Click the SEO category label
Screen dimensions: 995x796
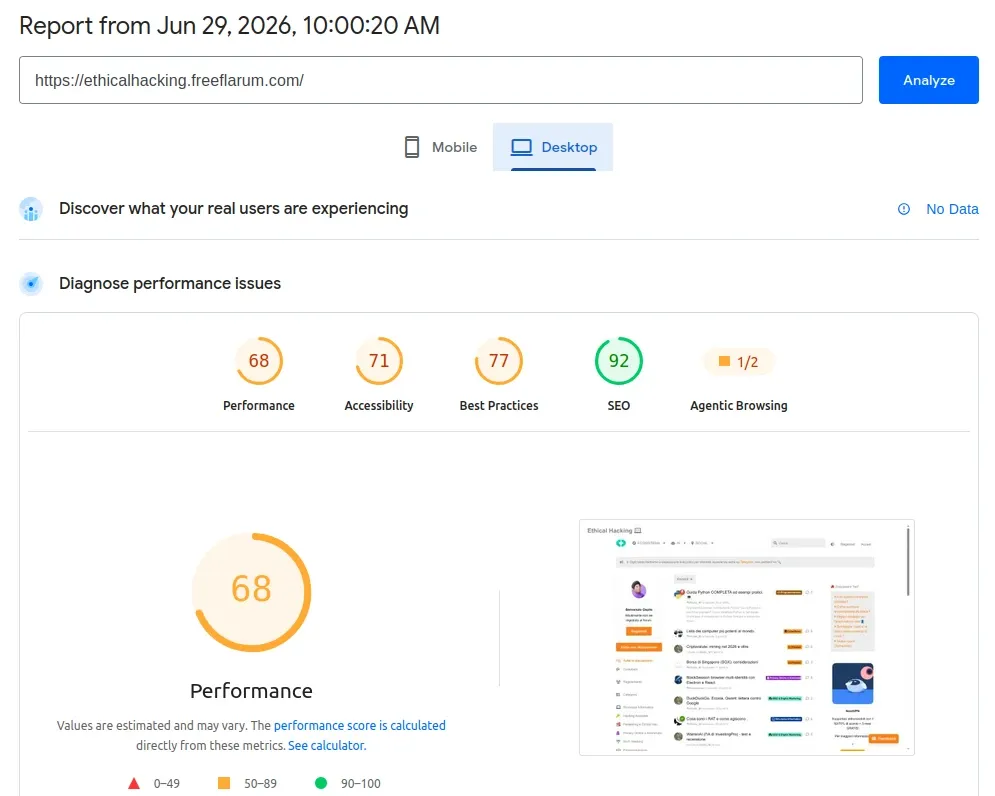coord(619,406)
